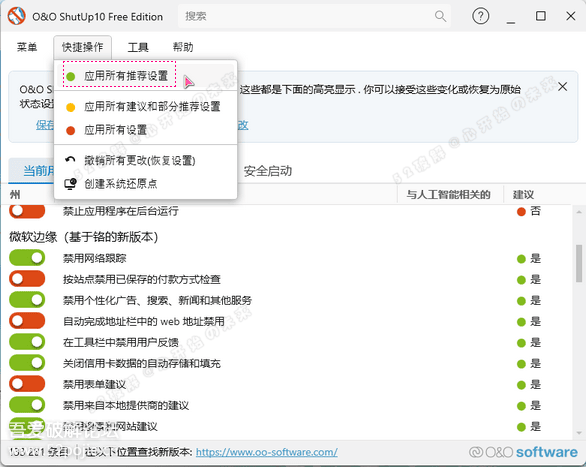
Task: Click the 建议 column header
Action: click(523, 195)
